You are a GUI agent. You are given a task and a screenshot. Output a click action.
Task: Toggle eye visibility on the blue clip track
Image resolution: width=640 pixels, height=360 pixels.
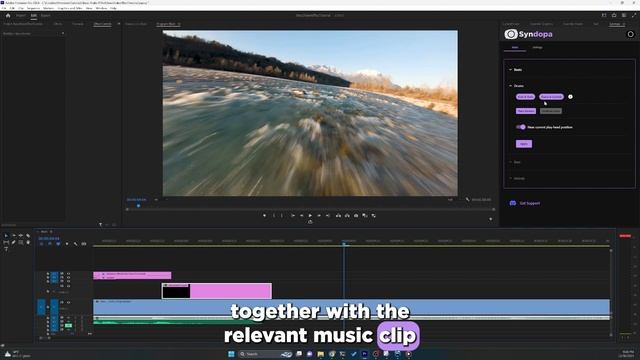click(68, 302)
